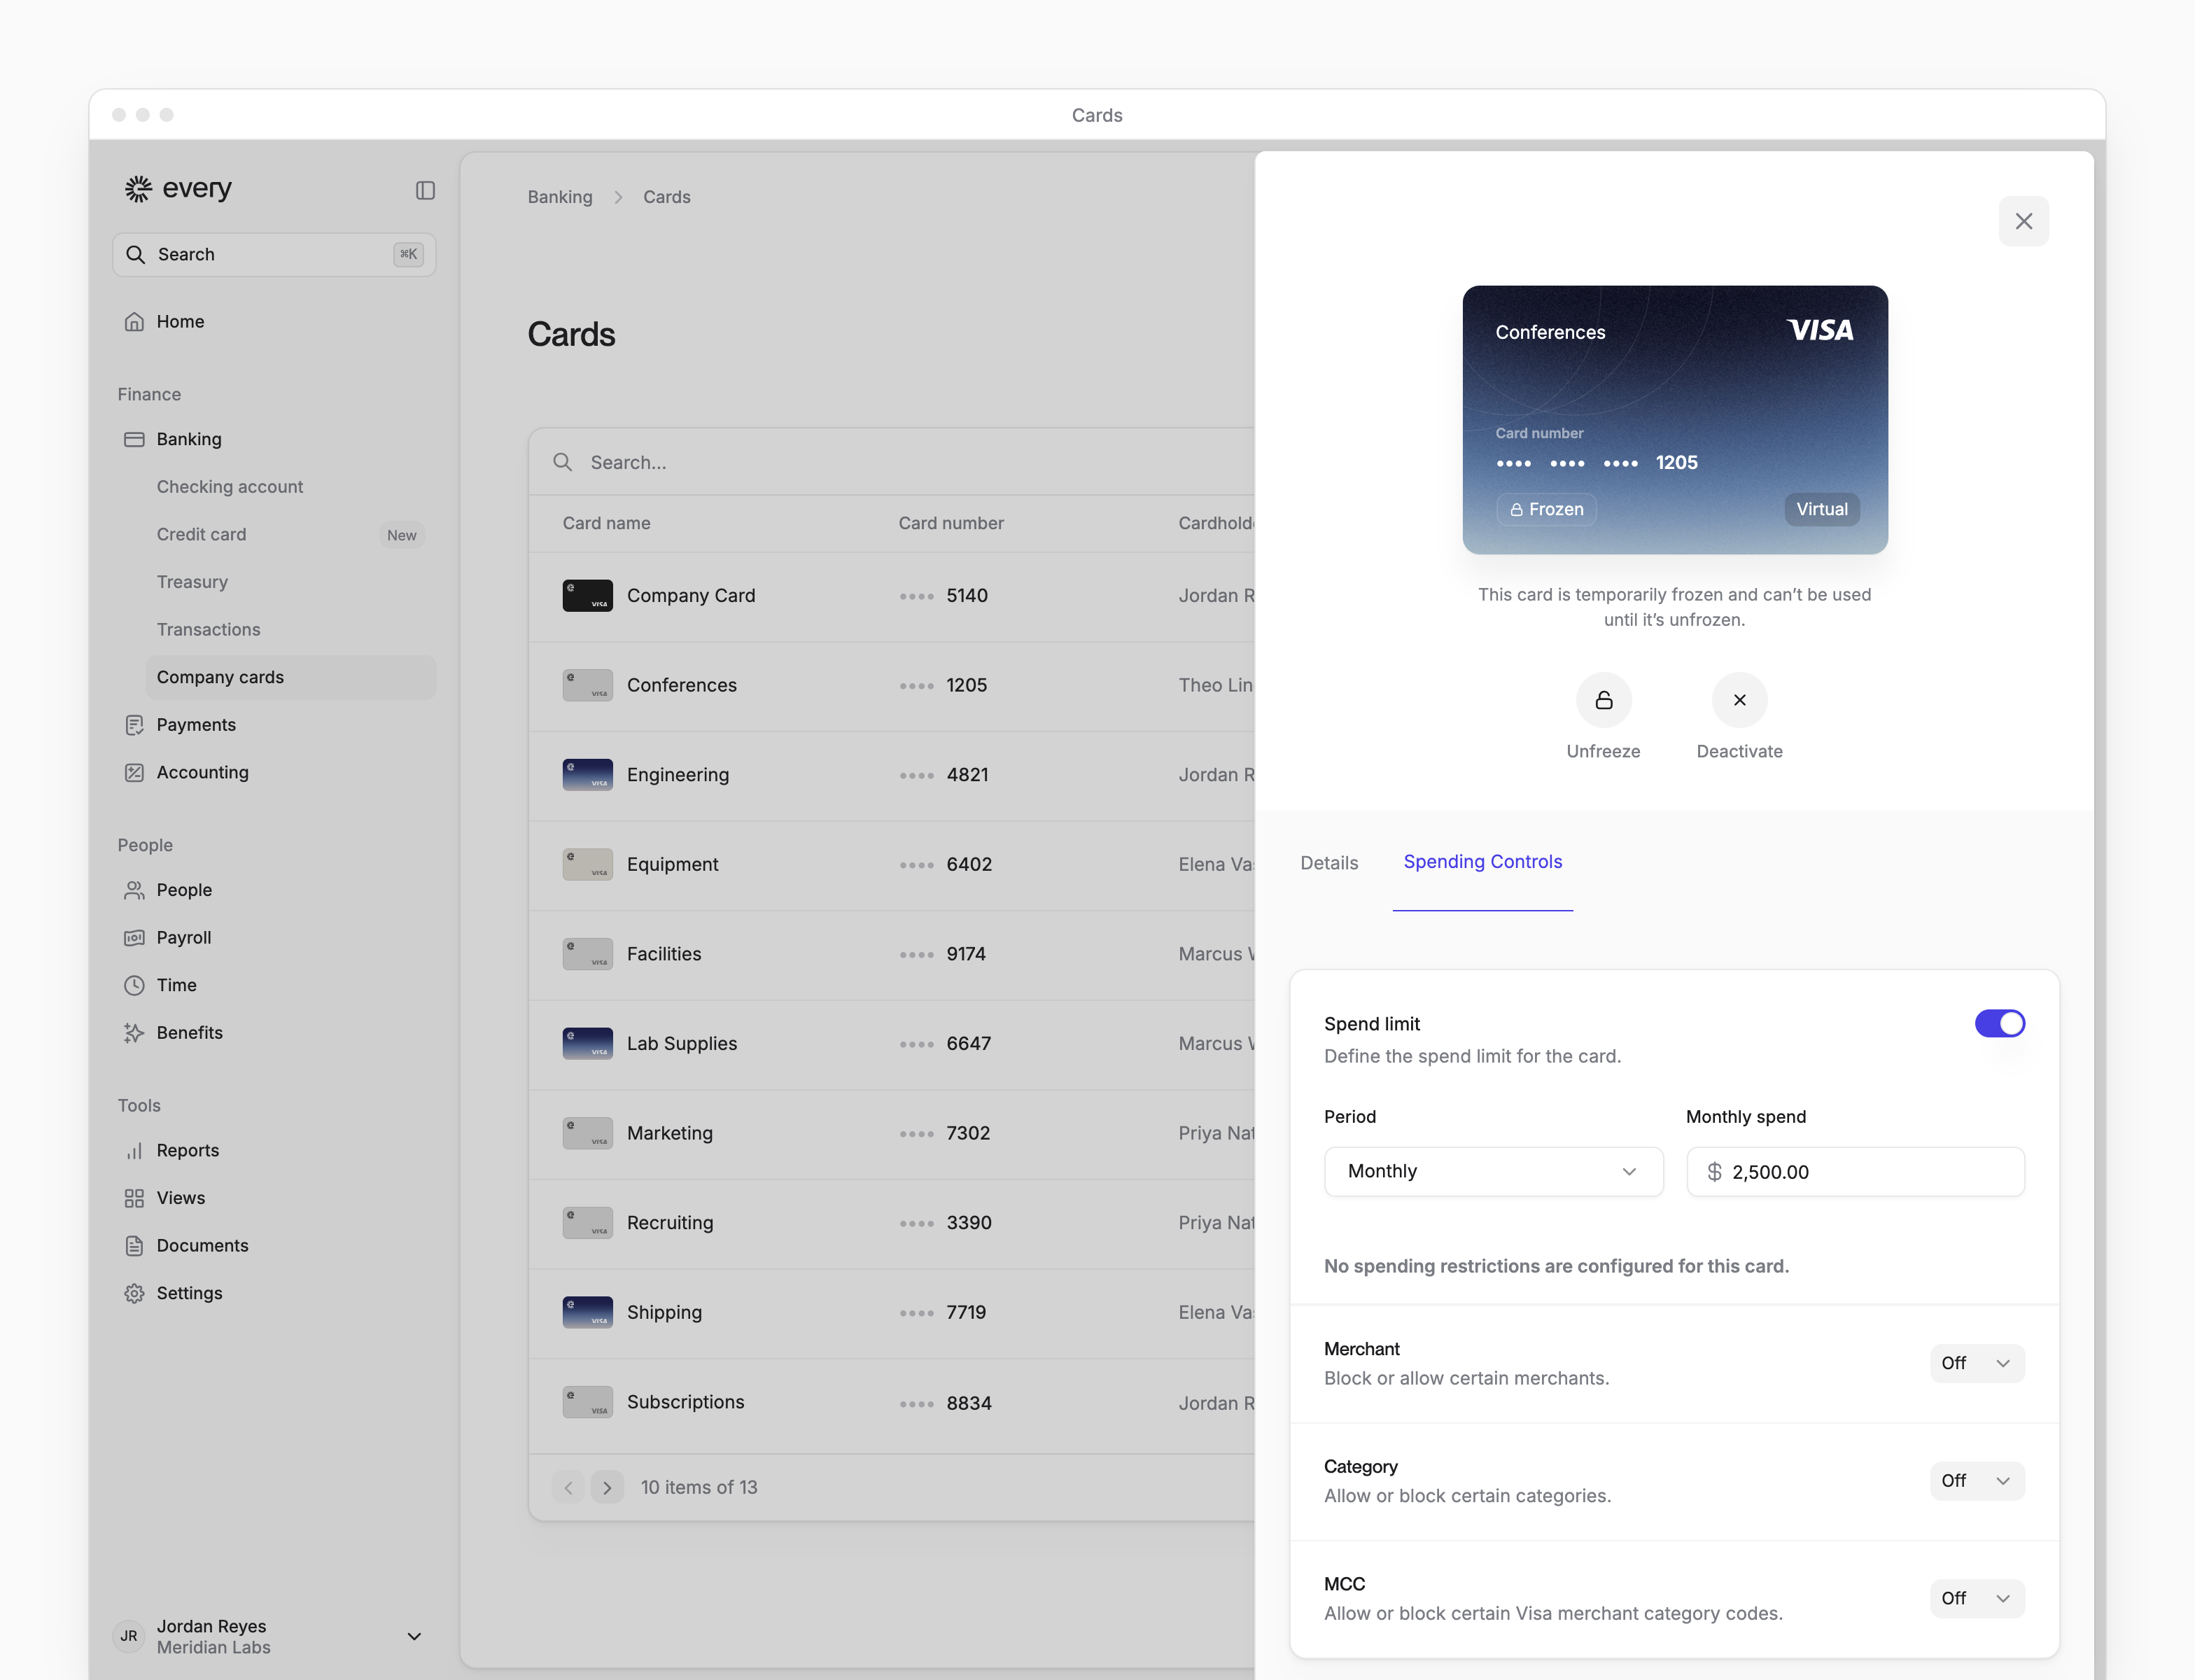Viewport: 2195px width, 1680px height.
Task: Click the every logo
Action: pyautogui.click(x=178, y=188)
